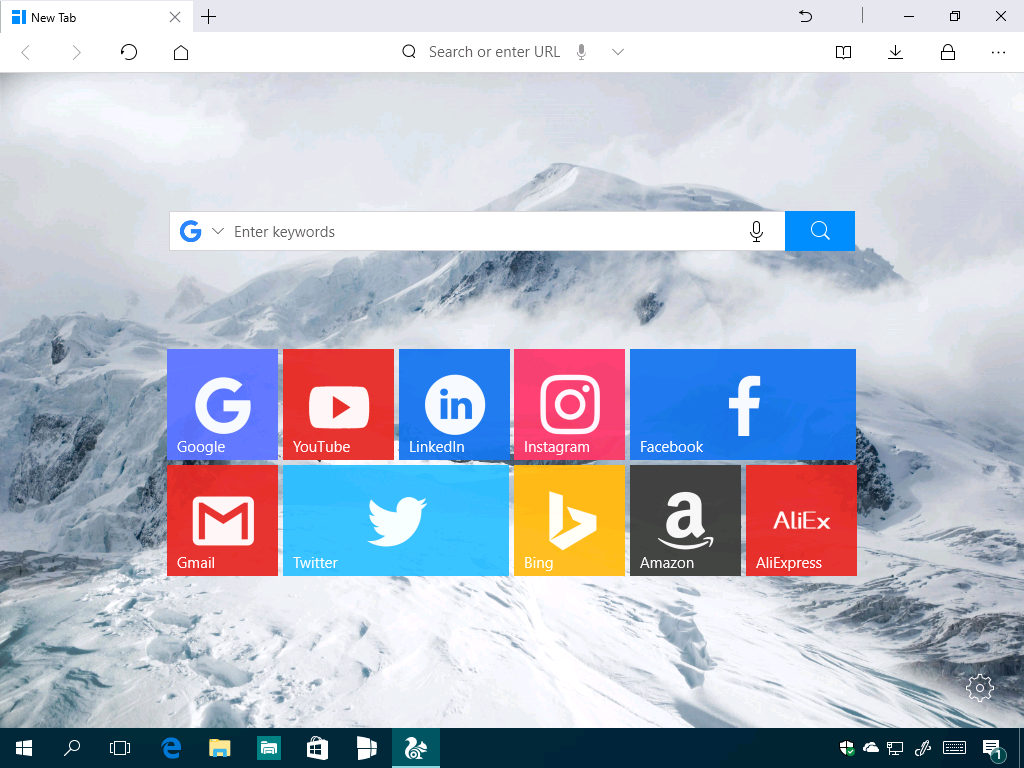Image resolution: width=1024 pixels, height=768 pixels.
Task: Open the YouTube speed dial tile
Action: pos(338,404)
